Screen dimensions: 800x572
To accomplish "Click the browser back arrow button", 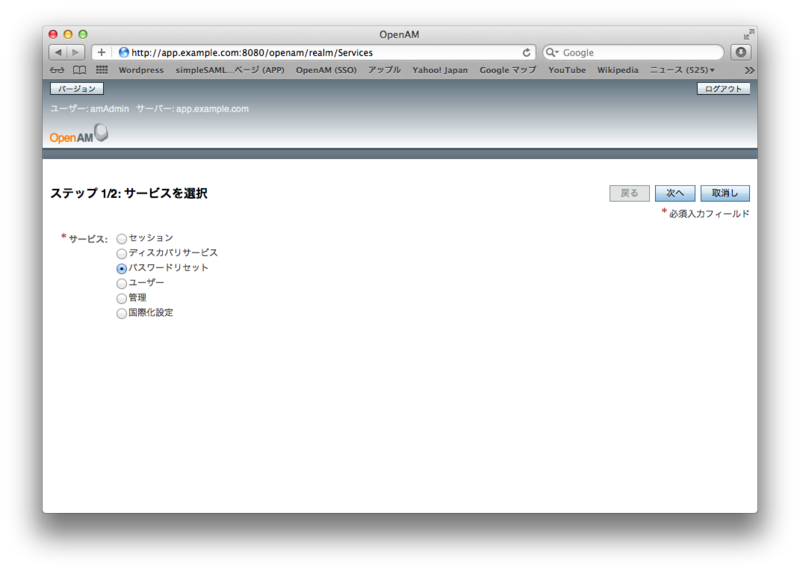I will 58,52.
